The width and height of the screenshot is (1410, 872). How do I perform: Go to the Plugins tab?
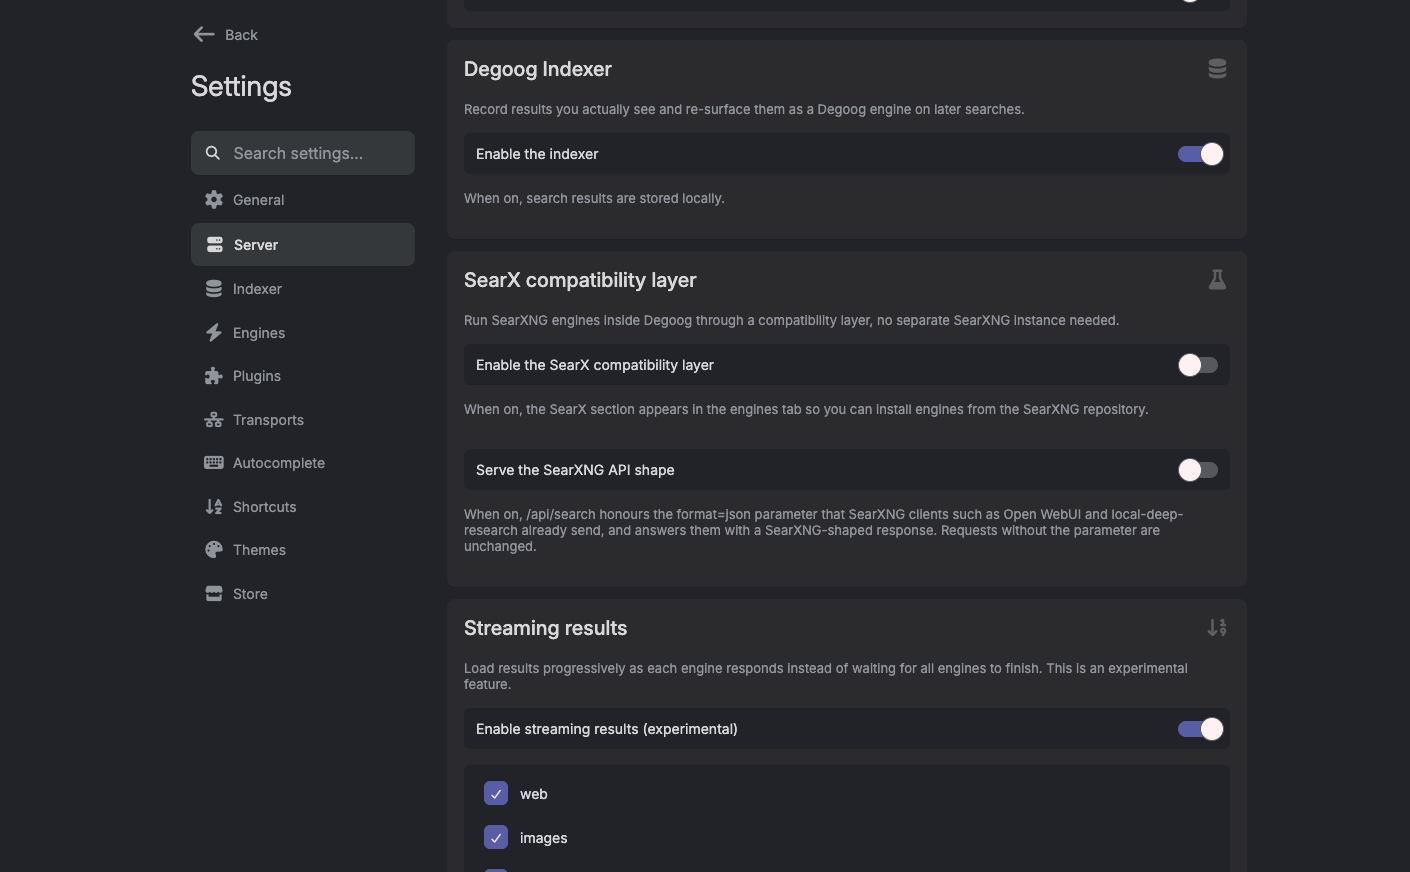[303, 376]
